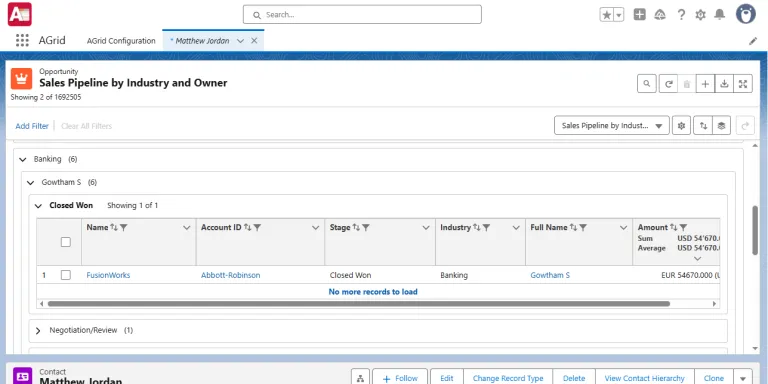
Task: Collapse the Banking group
Action: 22,159
